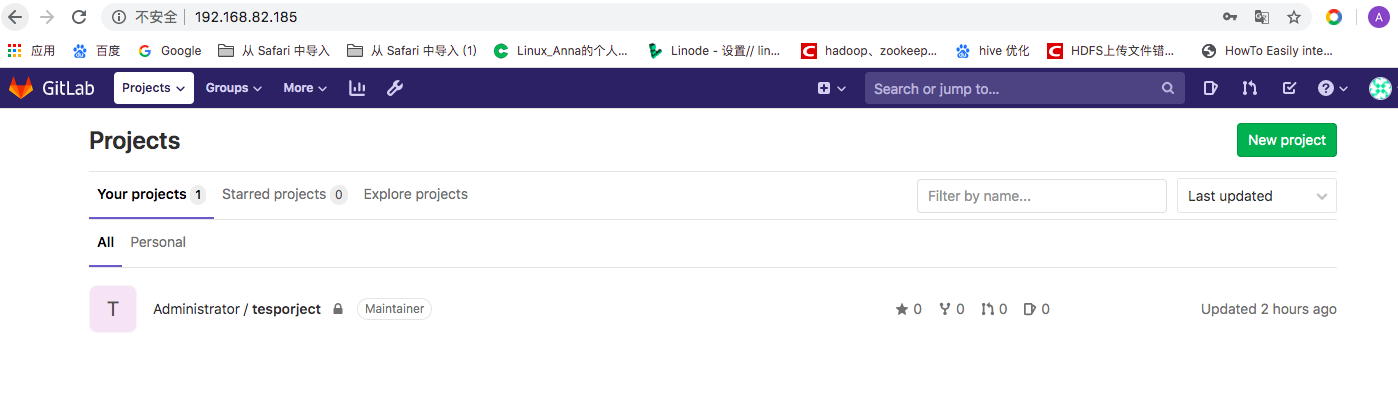
Task: Click the translate page icon
Action: coord(1262,17)
